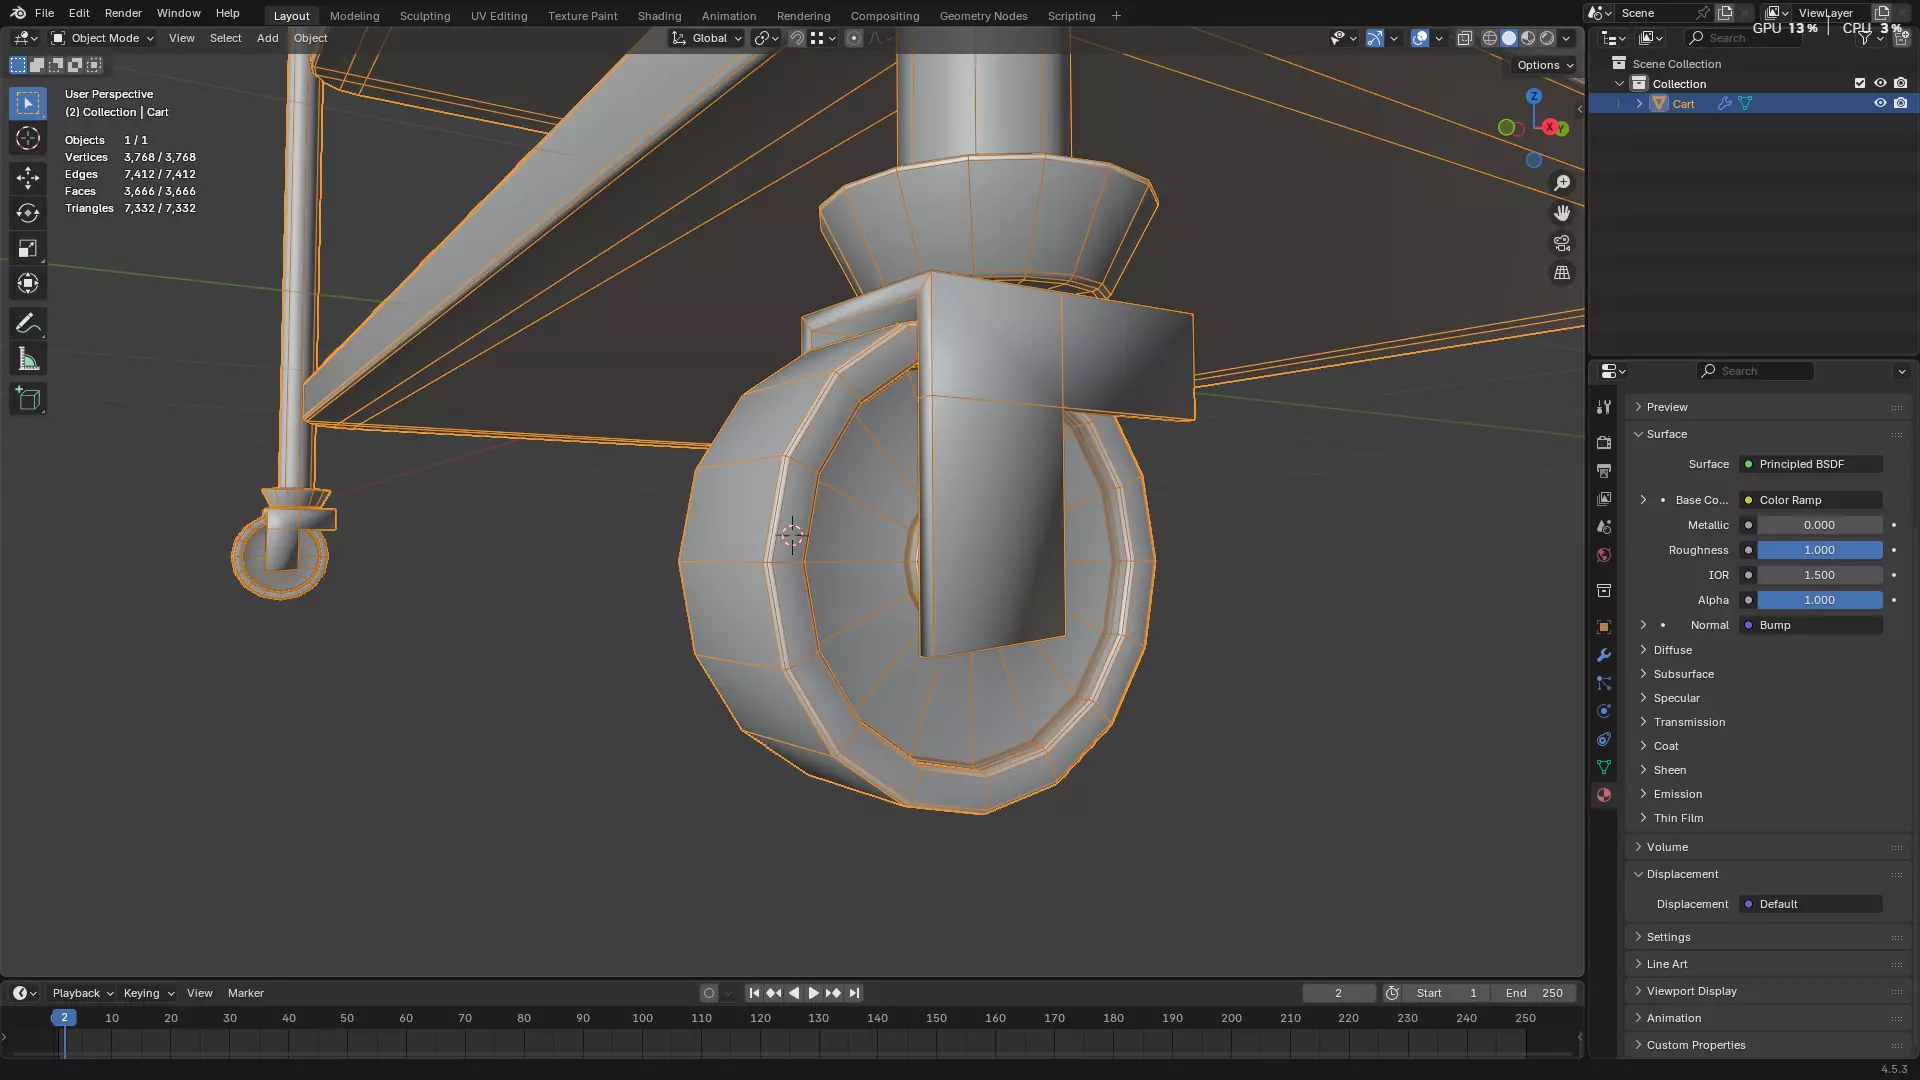Viewport: 1920px width, 1080px height.
Task: Click the Options button in viewport
Action: click(1544, 65)
